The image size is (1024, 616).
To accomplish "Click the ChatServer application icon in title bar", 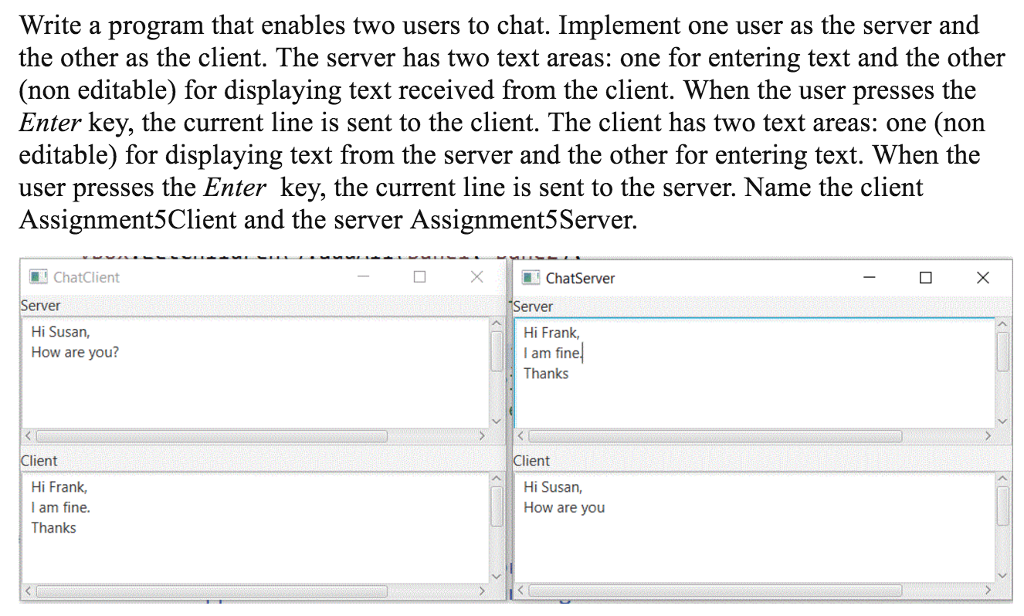I will pos(530,278).
